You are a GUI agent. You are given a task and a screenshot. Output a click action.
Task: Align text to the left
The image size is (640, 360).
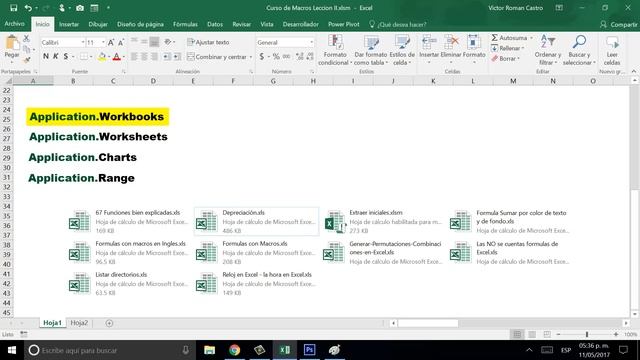click(134, 57)
